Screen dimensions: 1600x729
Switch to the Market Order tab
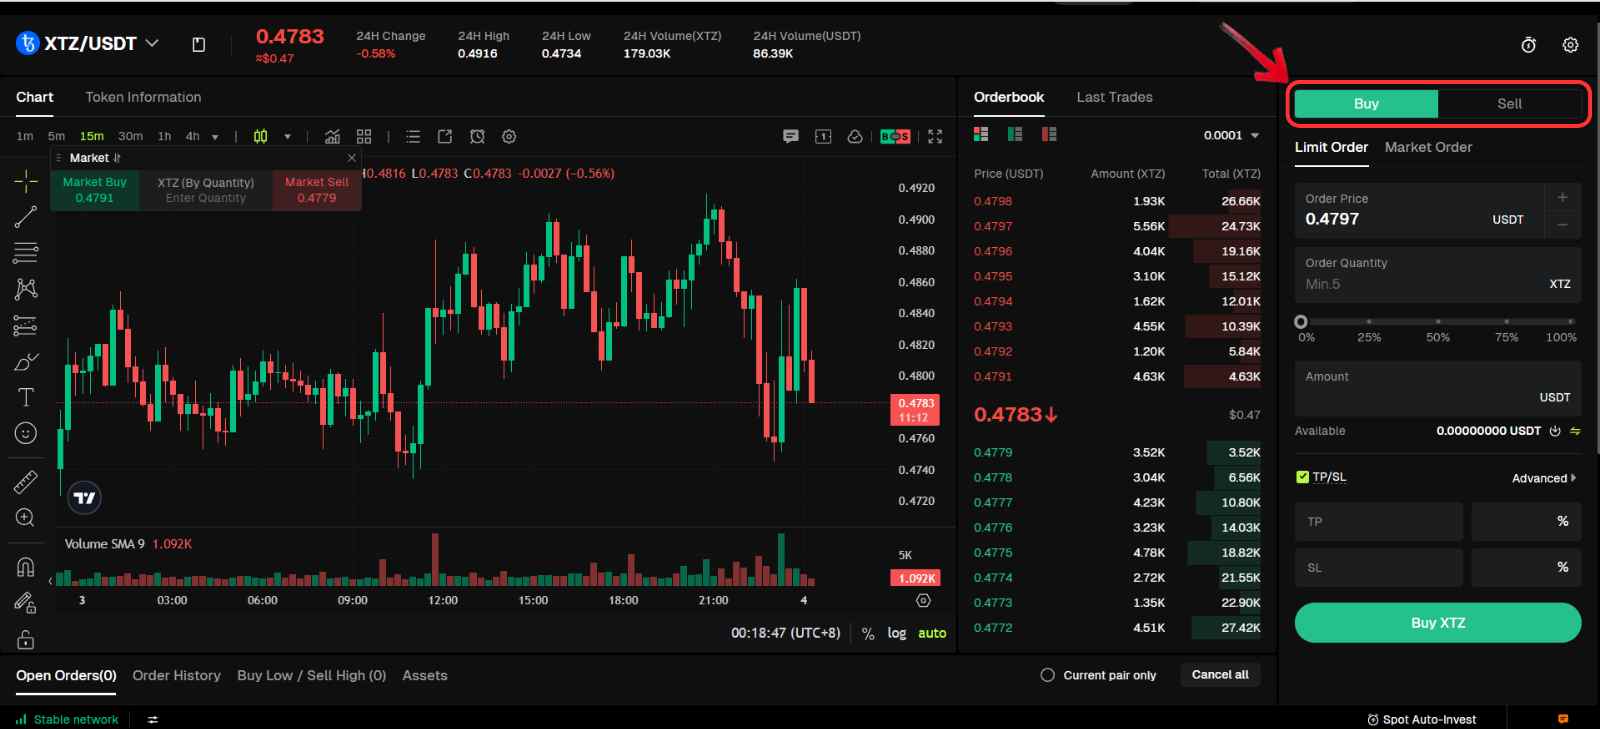click(x=1428, y=147)
